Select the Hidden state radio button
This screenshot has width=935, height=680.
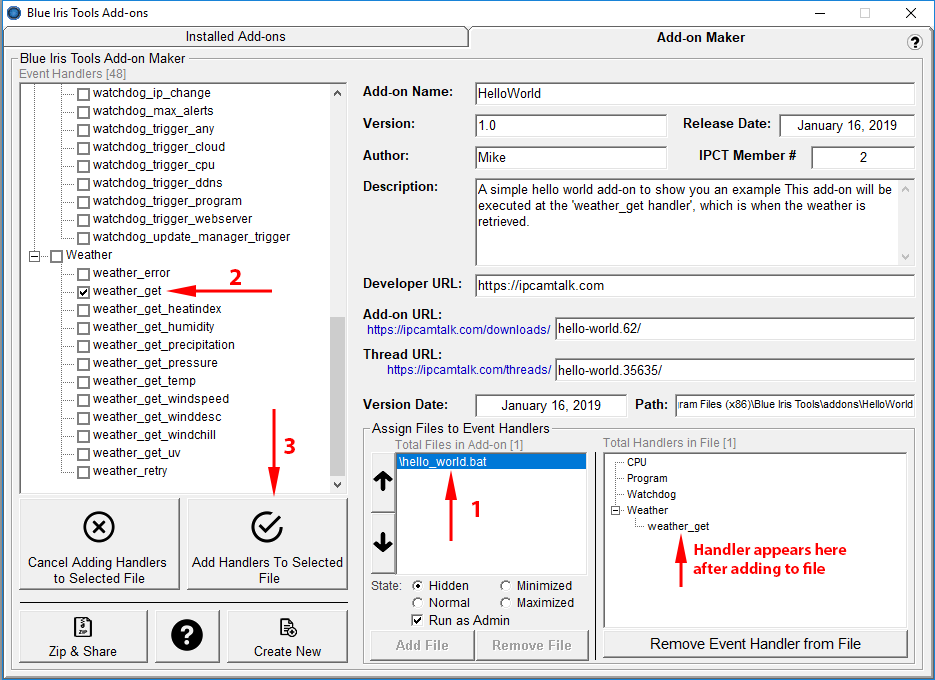pos(417,586)
